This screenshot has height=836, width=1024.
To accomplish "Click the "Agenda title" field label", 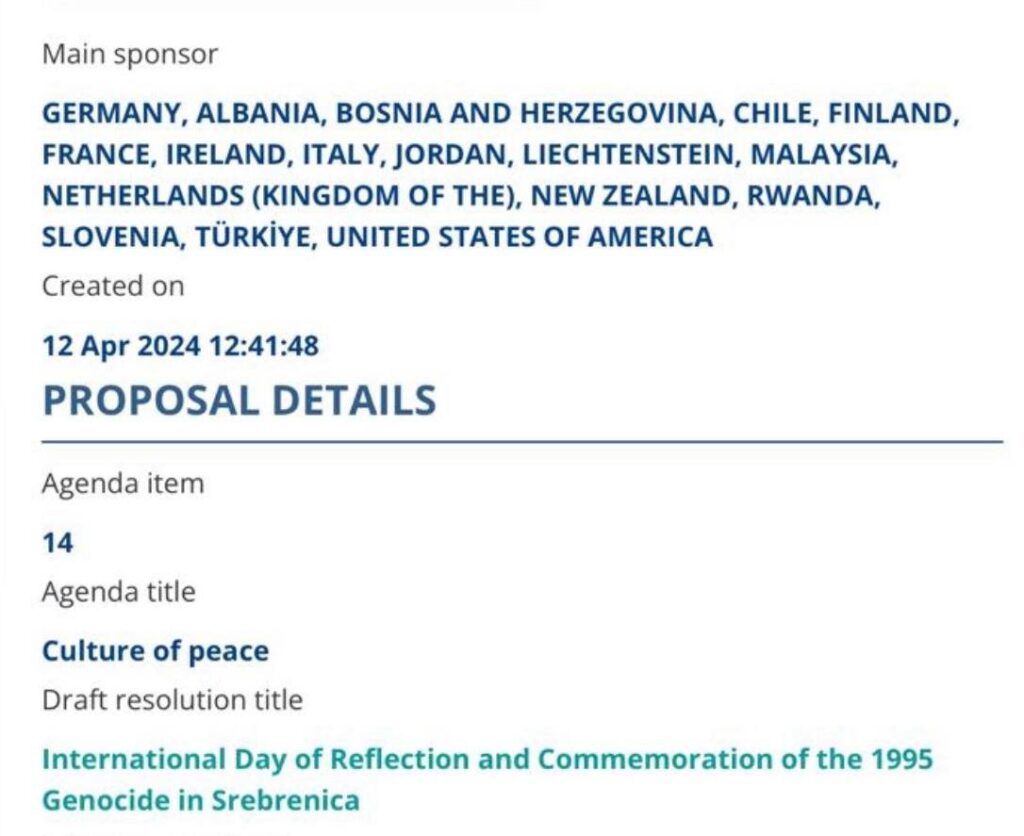I will 118,592.
